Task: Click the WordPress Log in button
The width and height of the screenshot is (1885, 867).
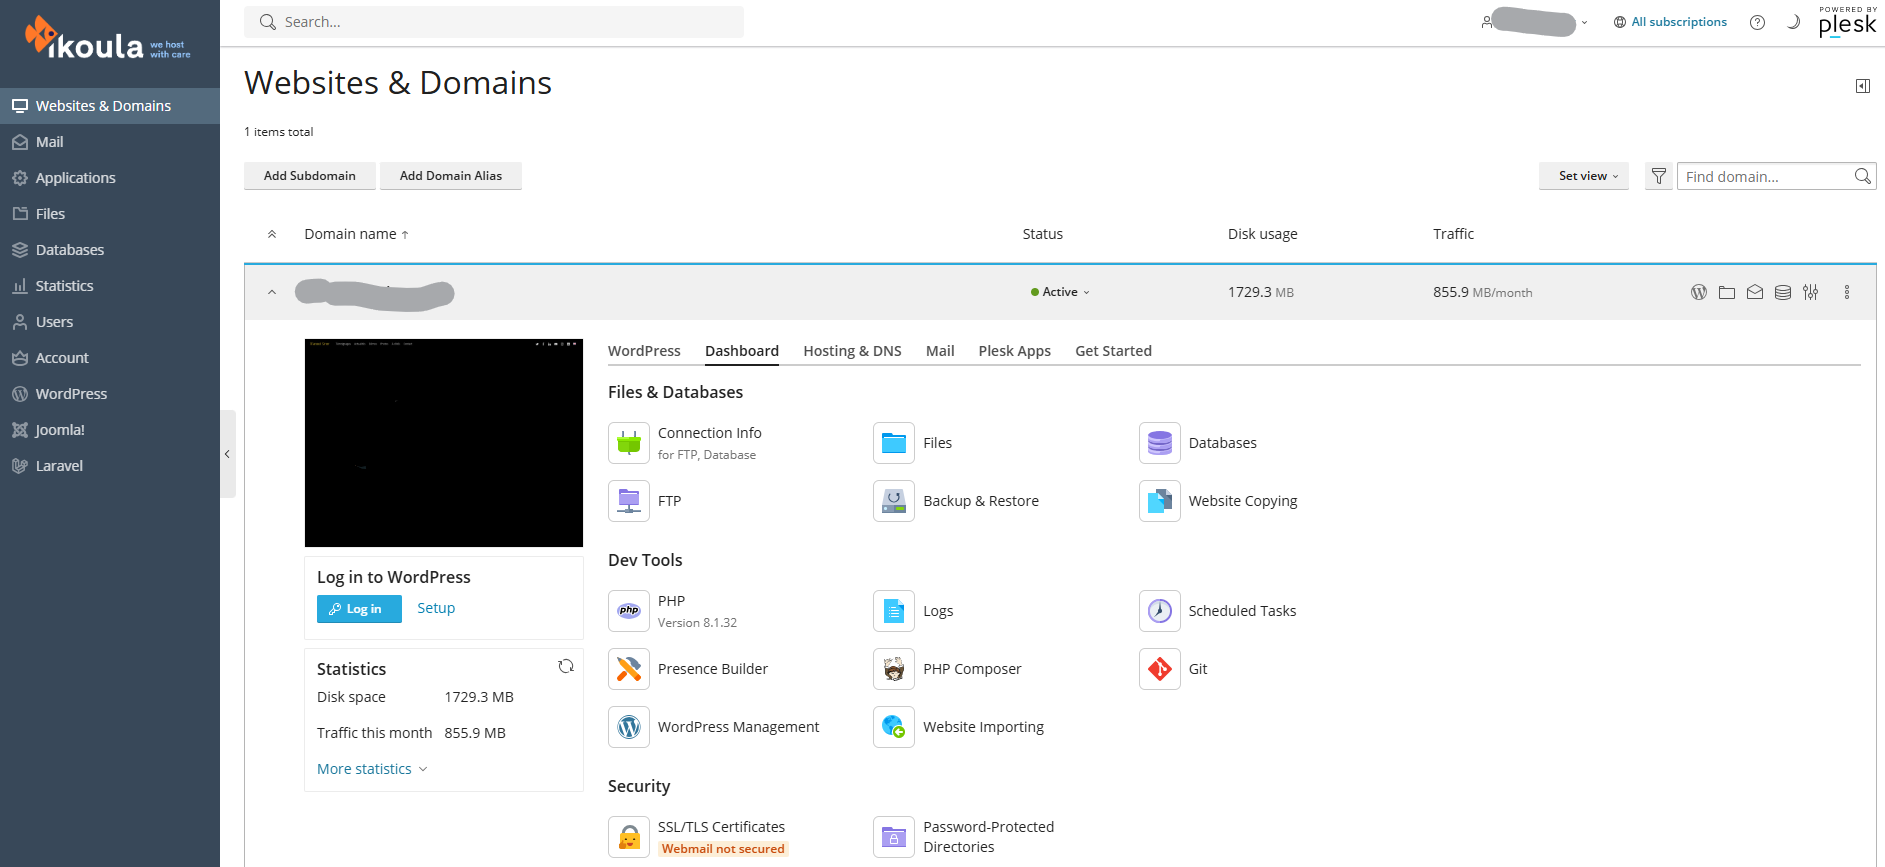Action: click(359, 609)
